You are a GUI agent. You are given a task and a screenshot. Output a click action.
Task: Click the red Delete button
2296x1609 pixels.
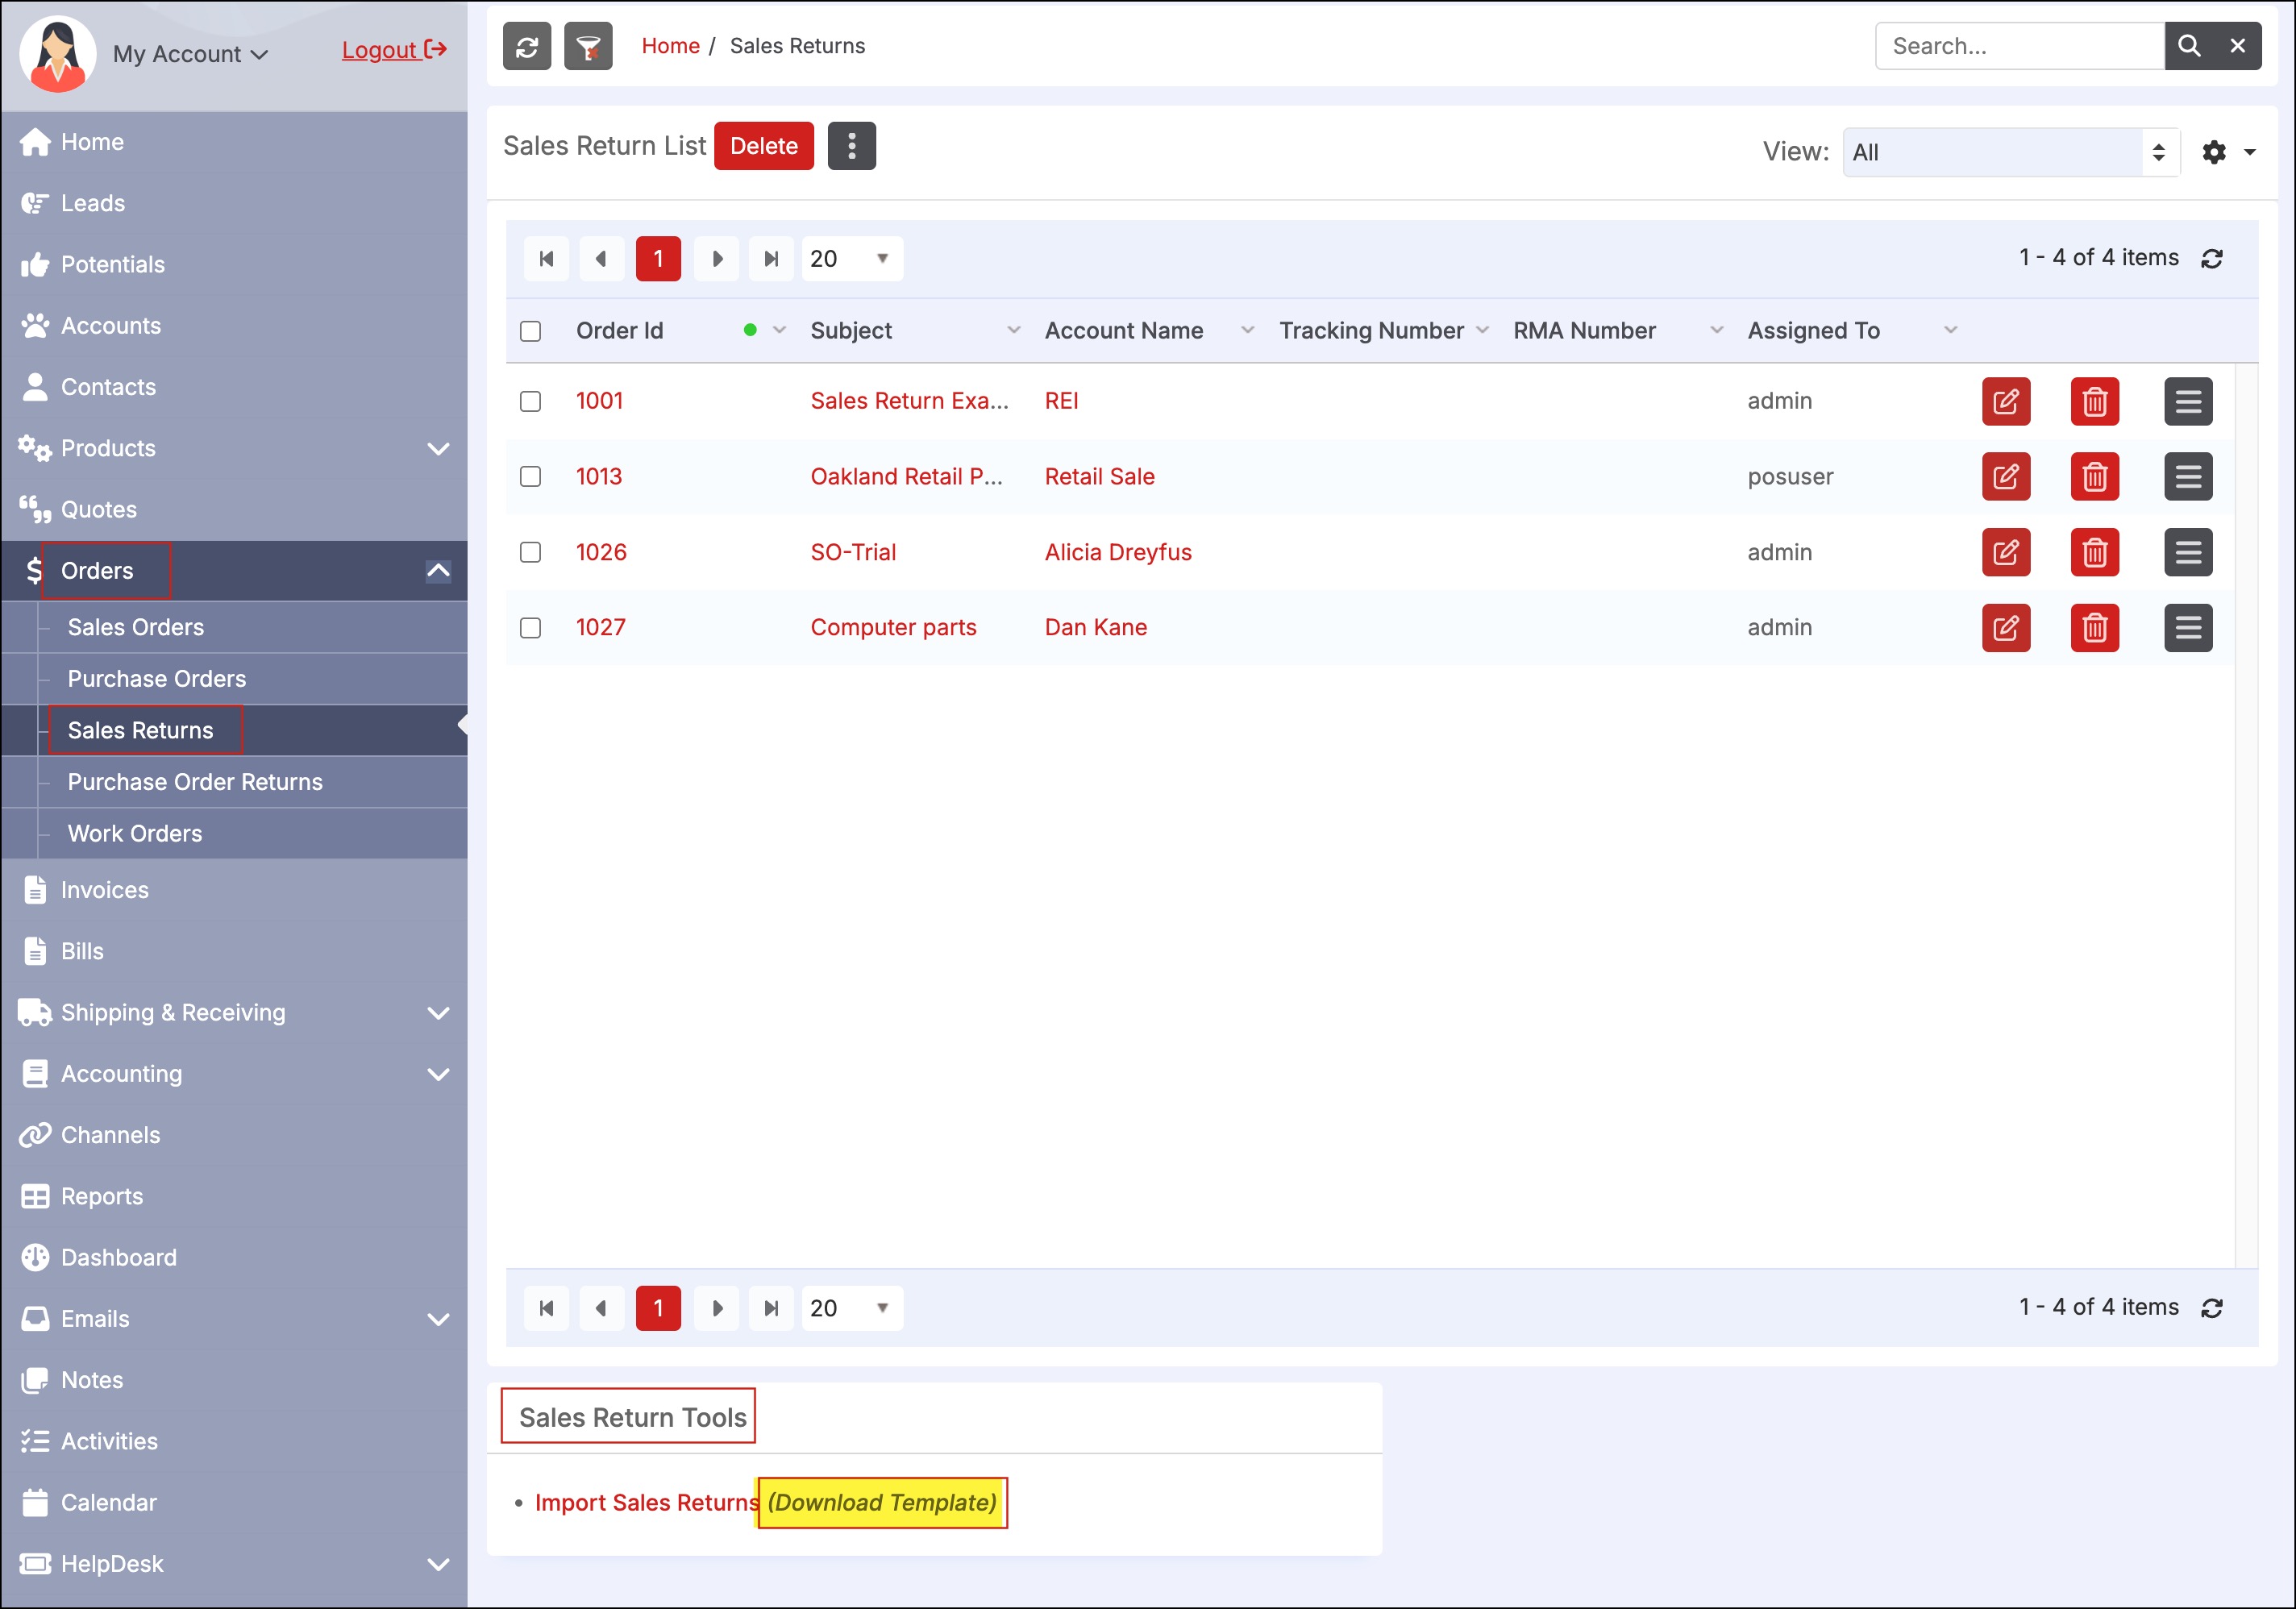(x=764, y=146)
